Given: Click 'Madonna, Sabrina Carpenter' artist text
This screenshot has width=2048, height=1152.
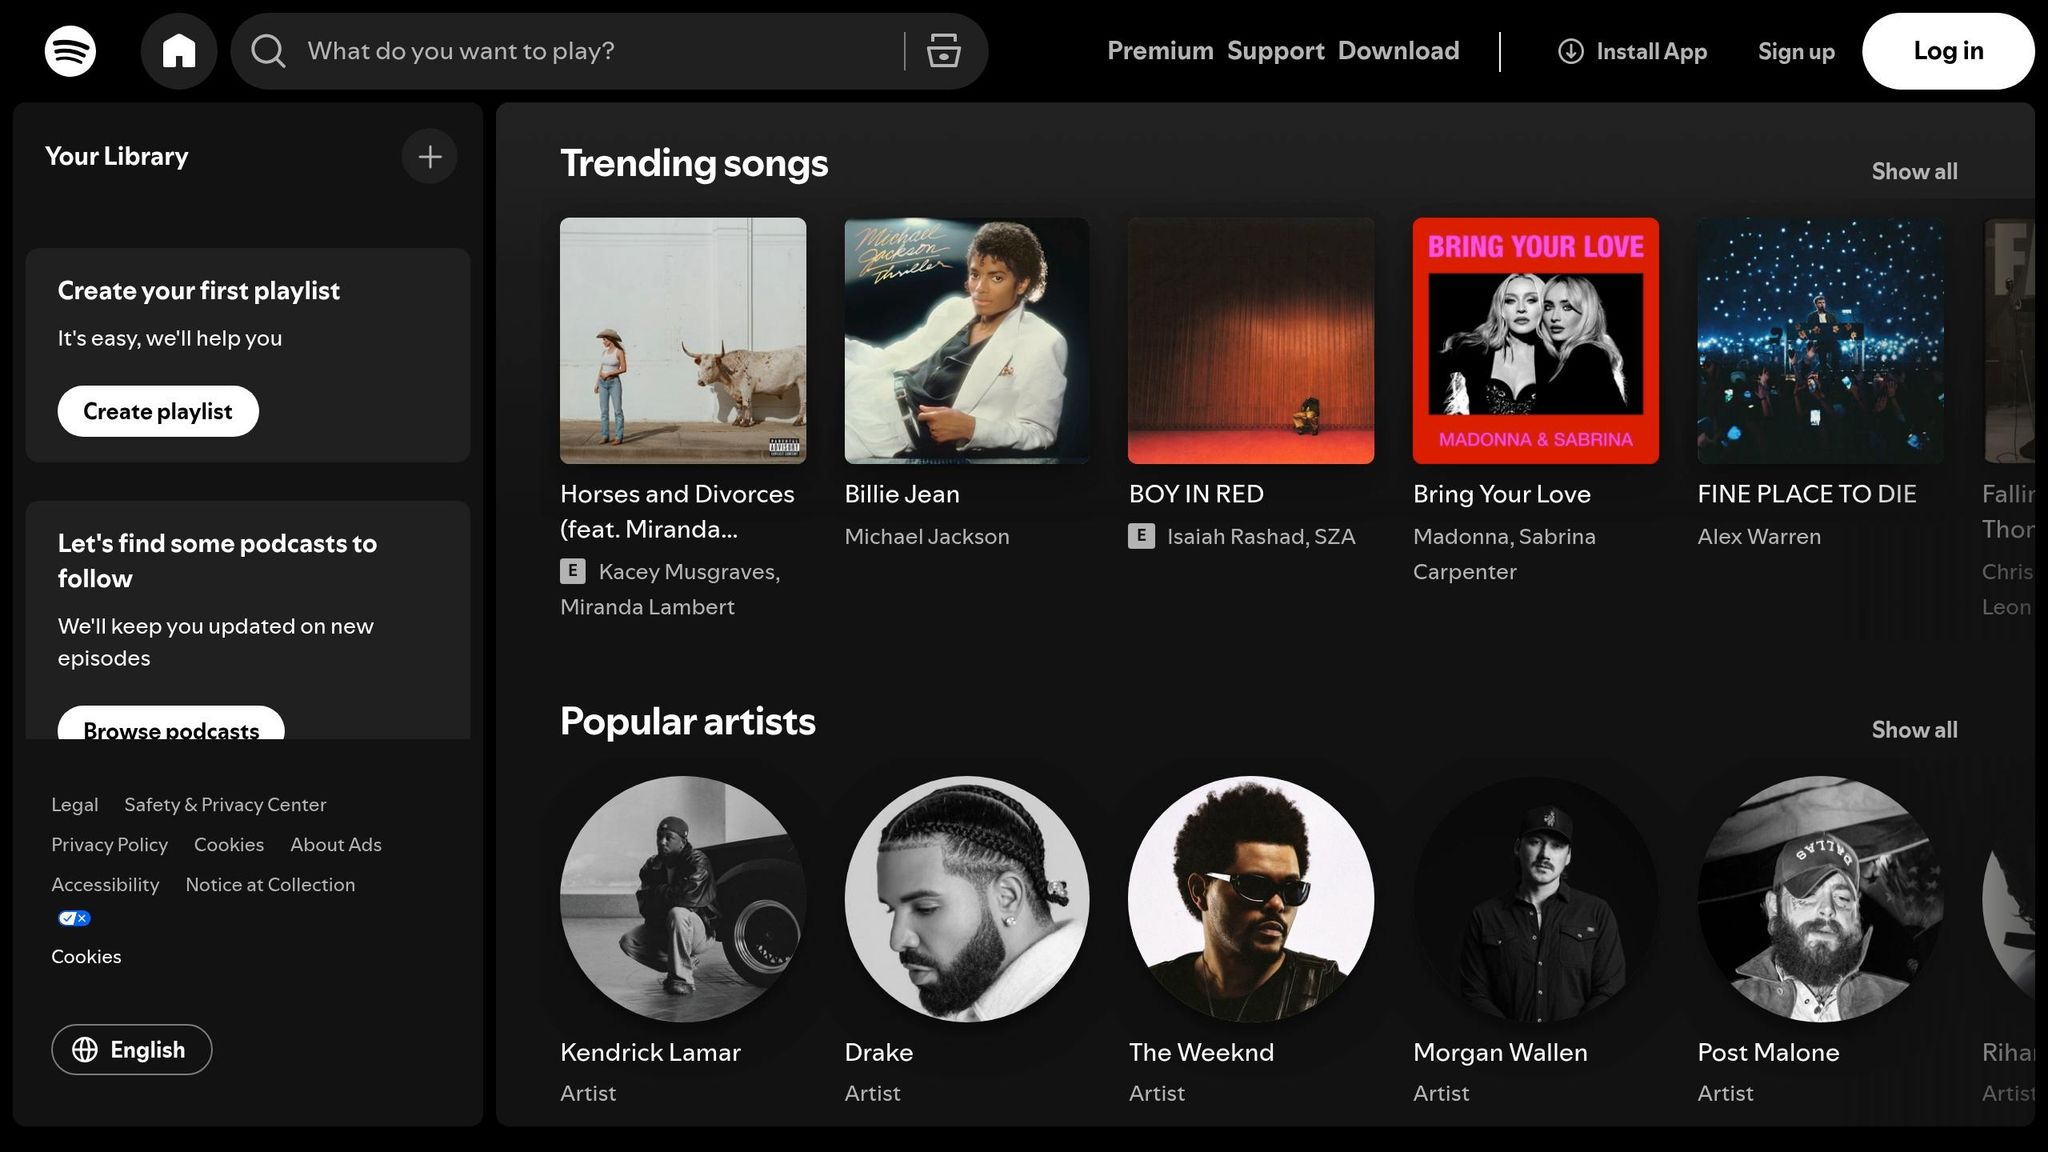Looking at the screenshot, I should pyautogui.click(x=1504, y=554).
